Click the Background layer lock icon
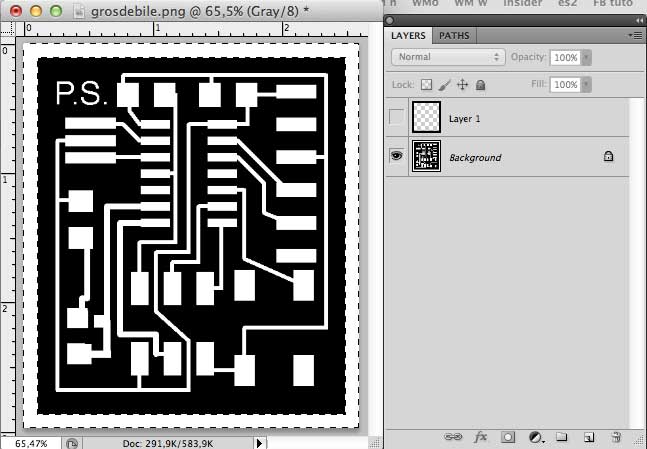 click(608, 156)
